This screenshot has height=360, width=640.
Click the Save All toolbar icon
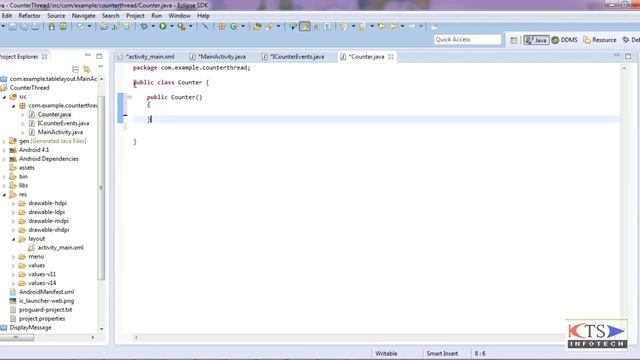[24, 27]
